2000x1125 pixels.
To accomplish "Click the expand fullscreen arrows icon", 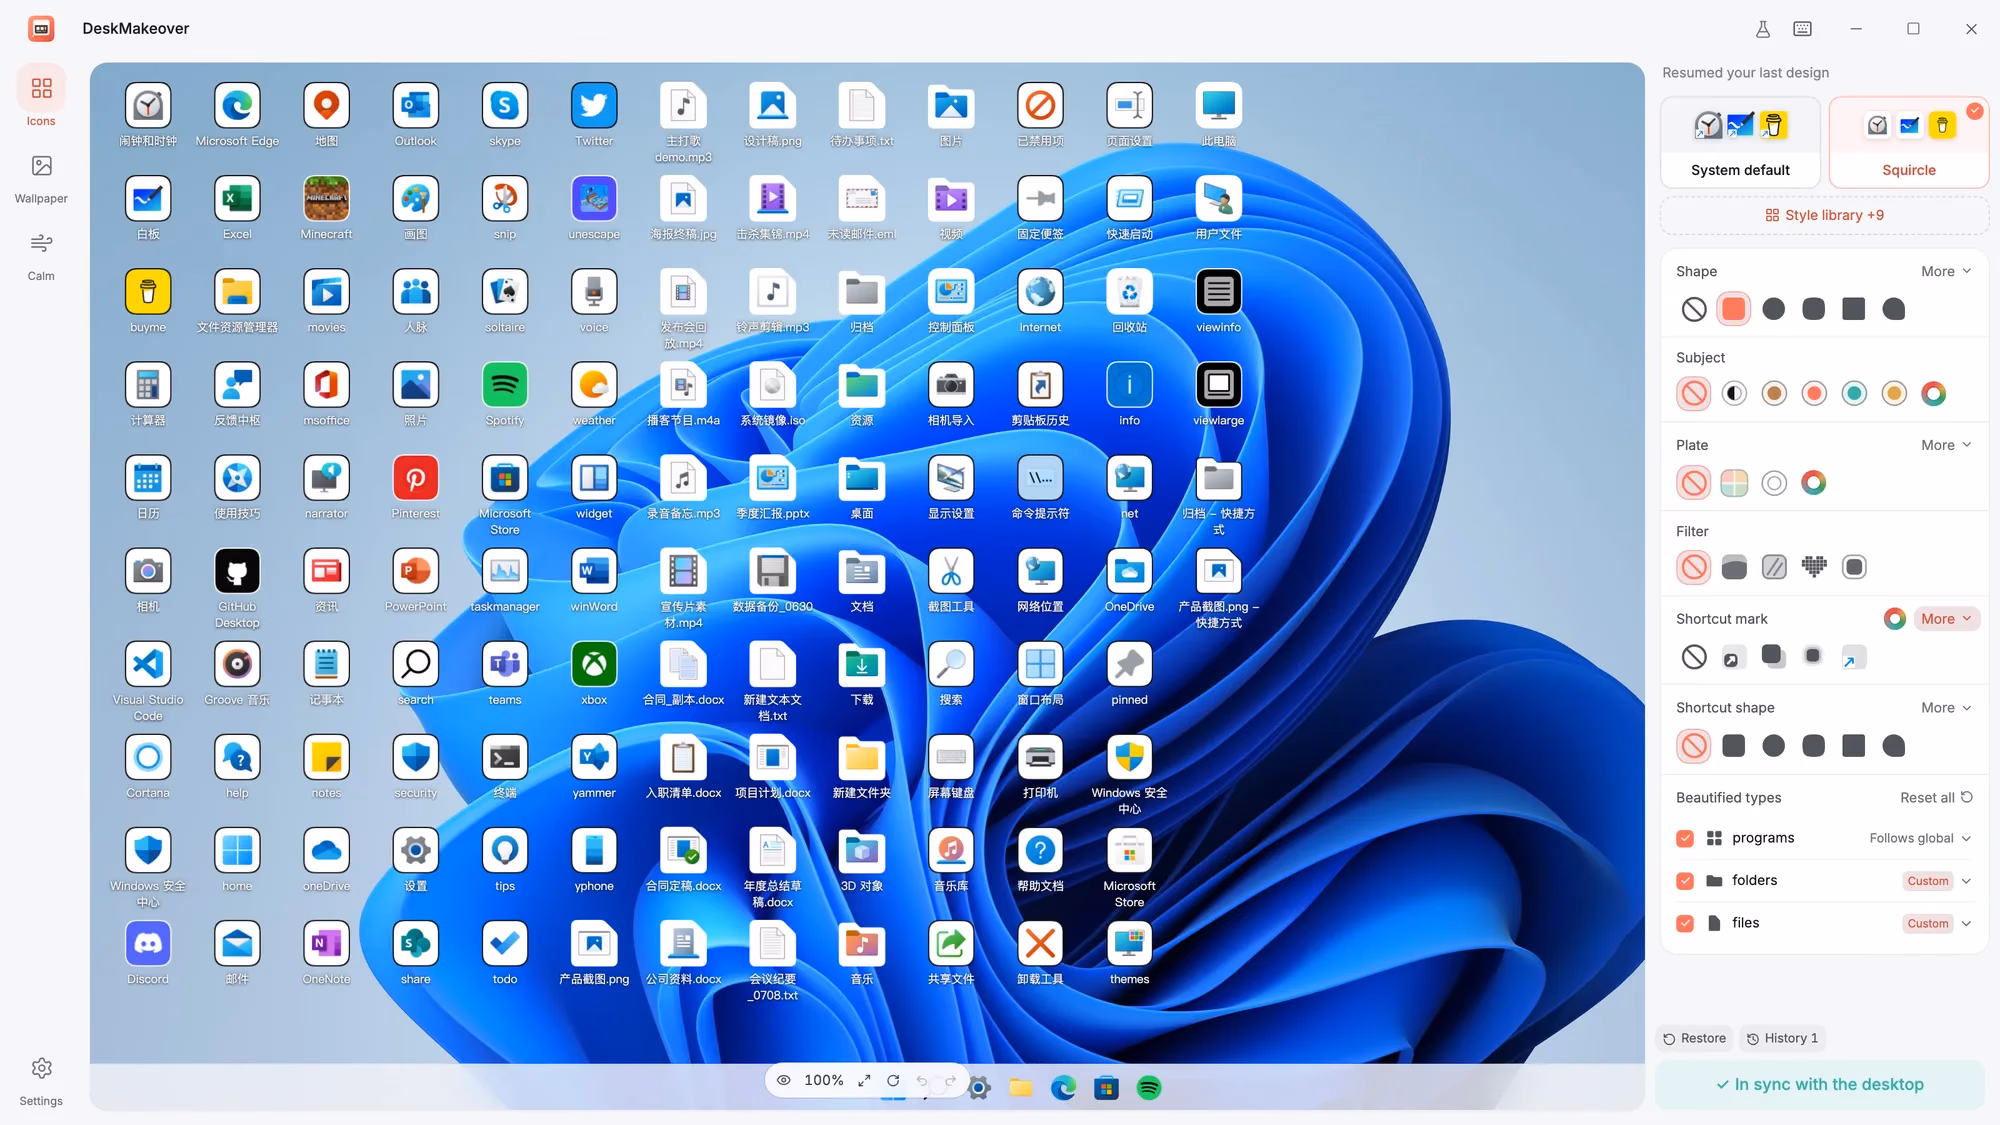I will 864,1080.
